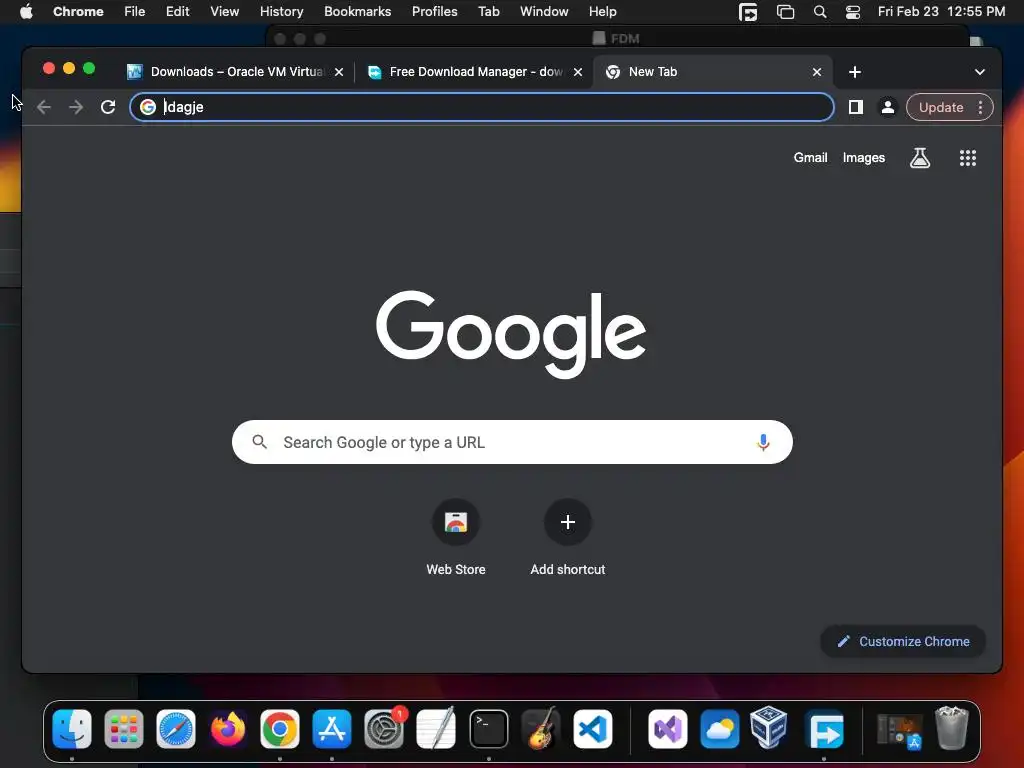This screenshot has height=768, width=1024.
Task: Reload the current page
Action: pyautogui.click(x=108, y=107)
